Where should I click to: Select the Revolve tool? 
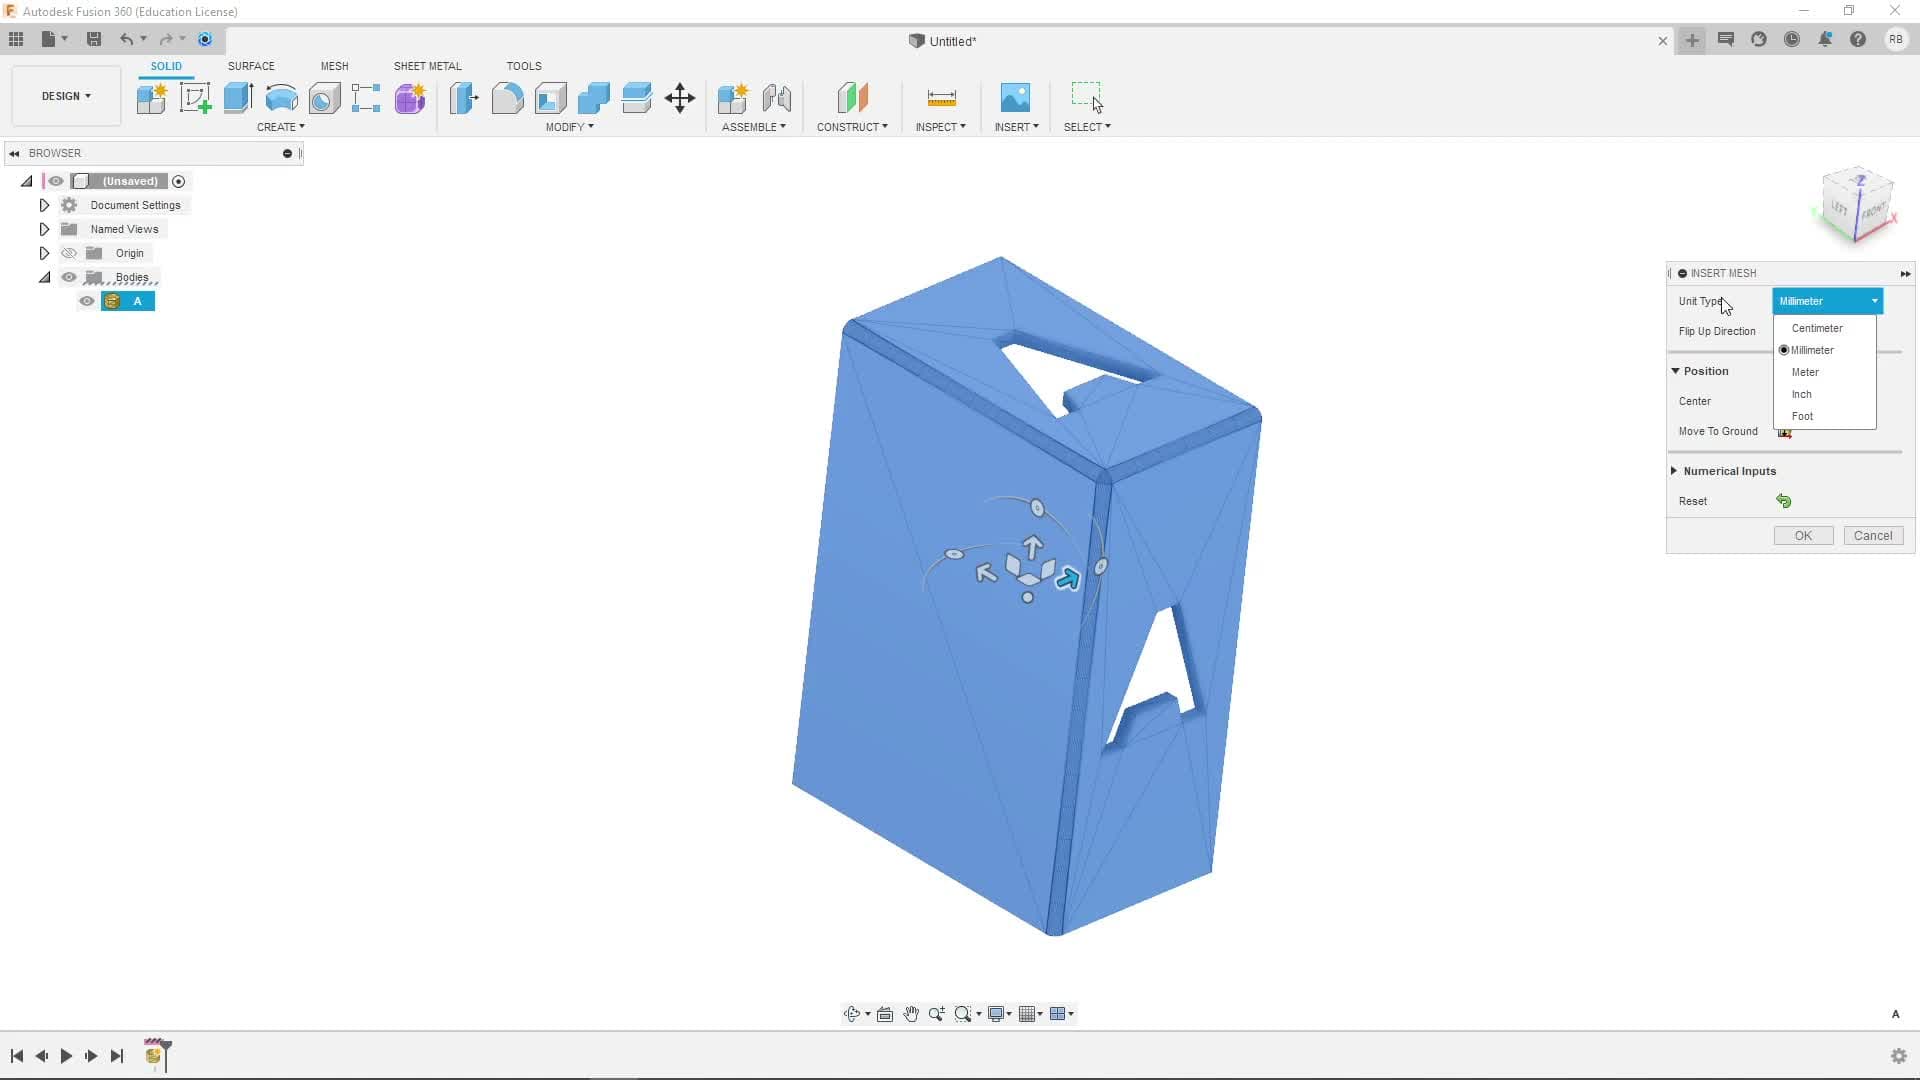point(281,98)
